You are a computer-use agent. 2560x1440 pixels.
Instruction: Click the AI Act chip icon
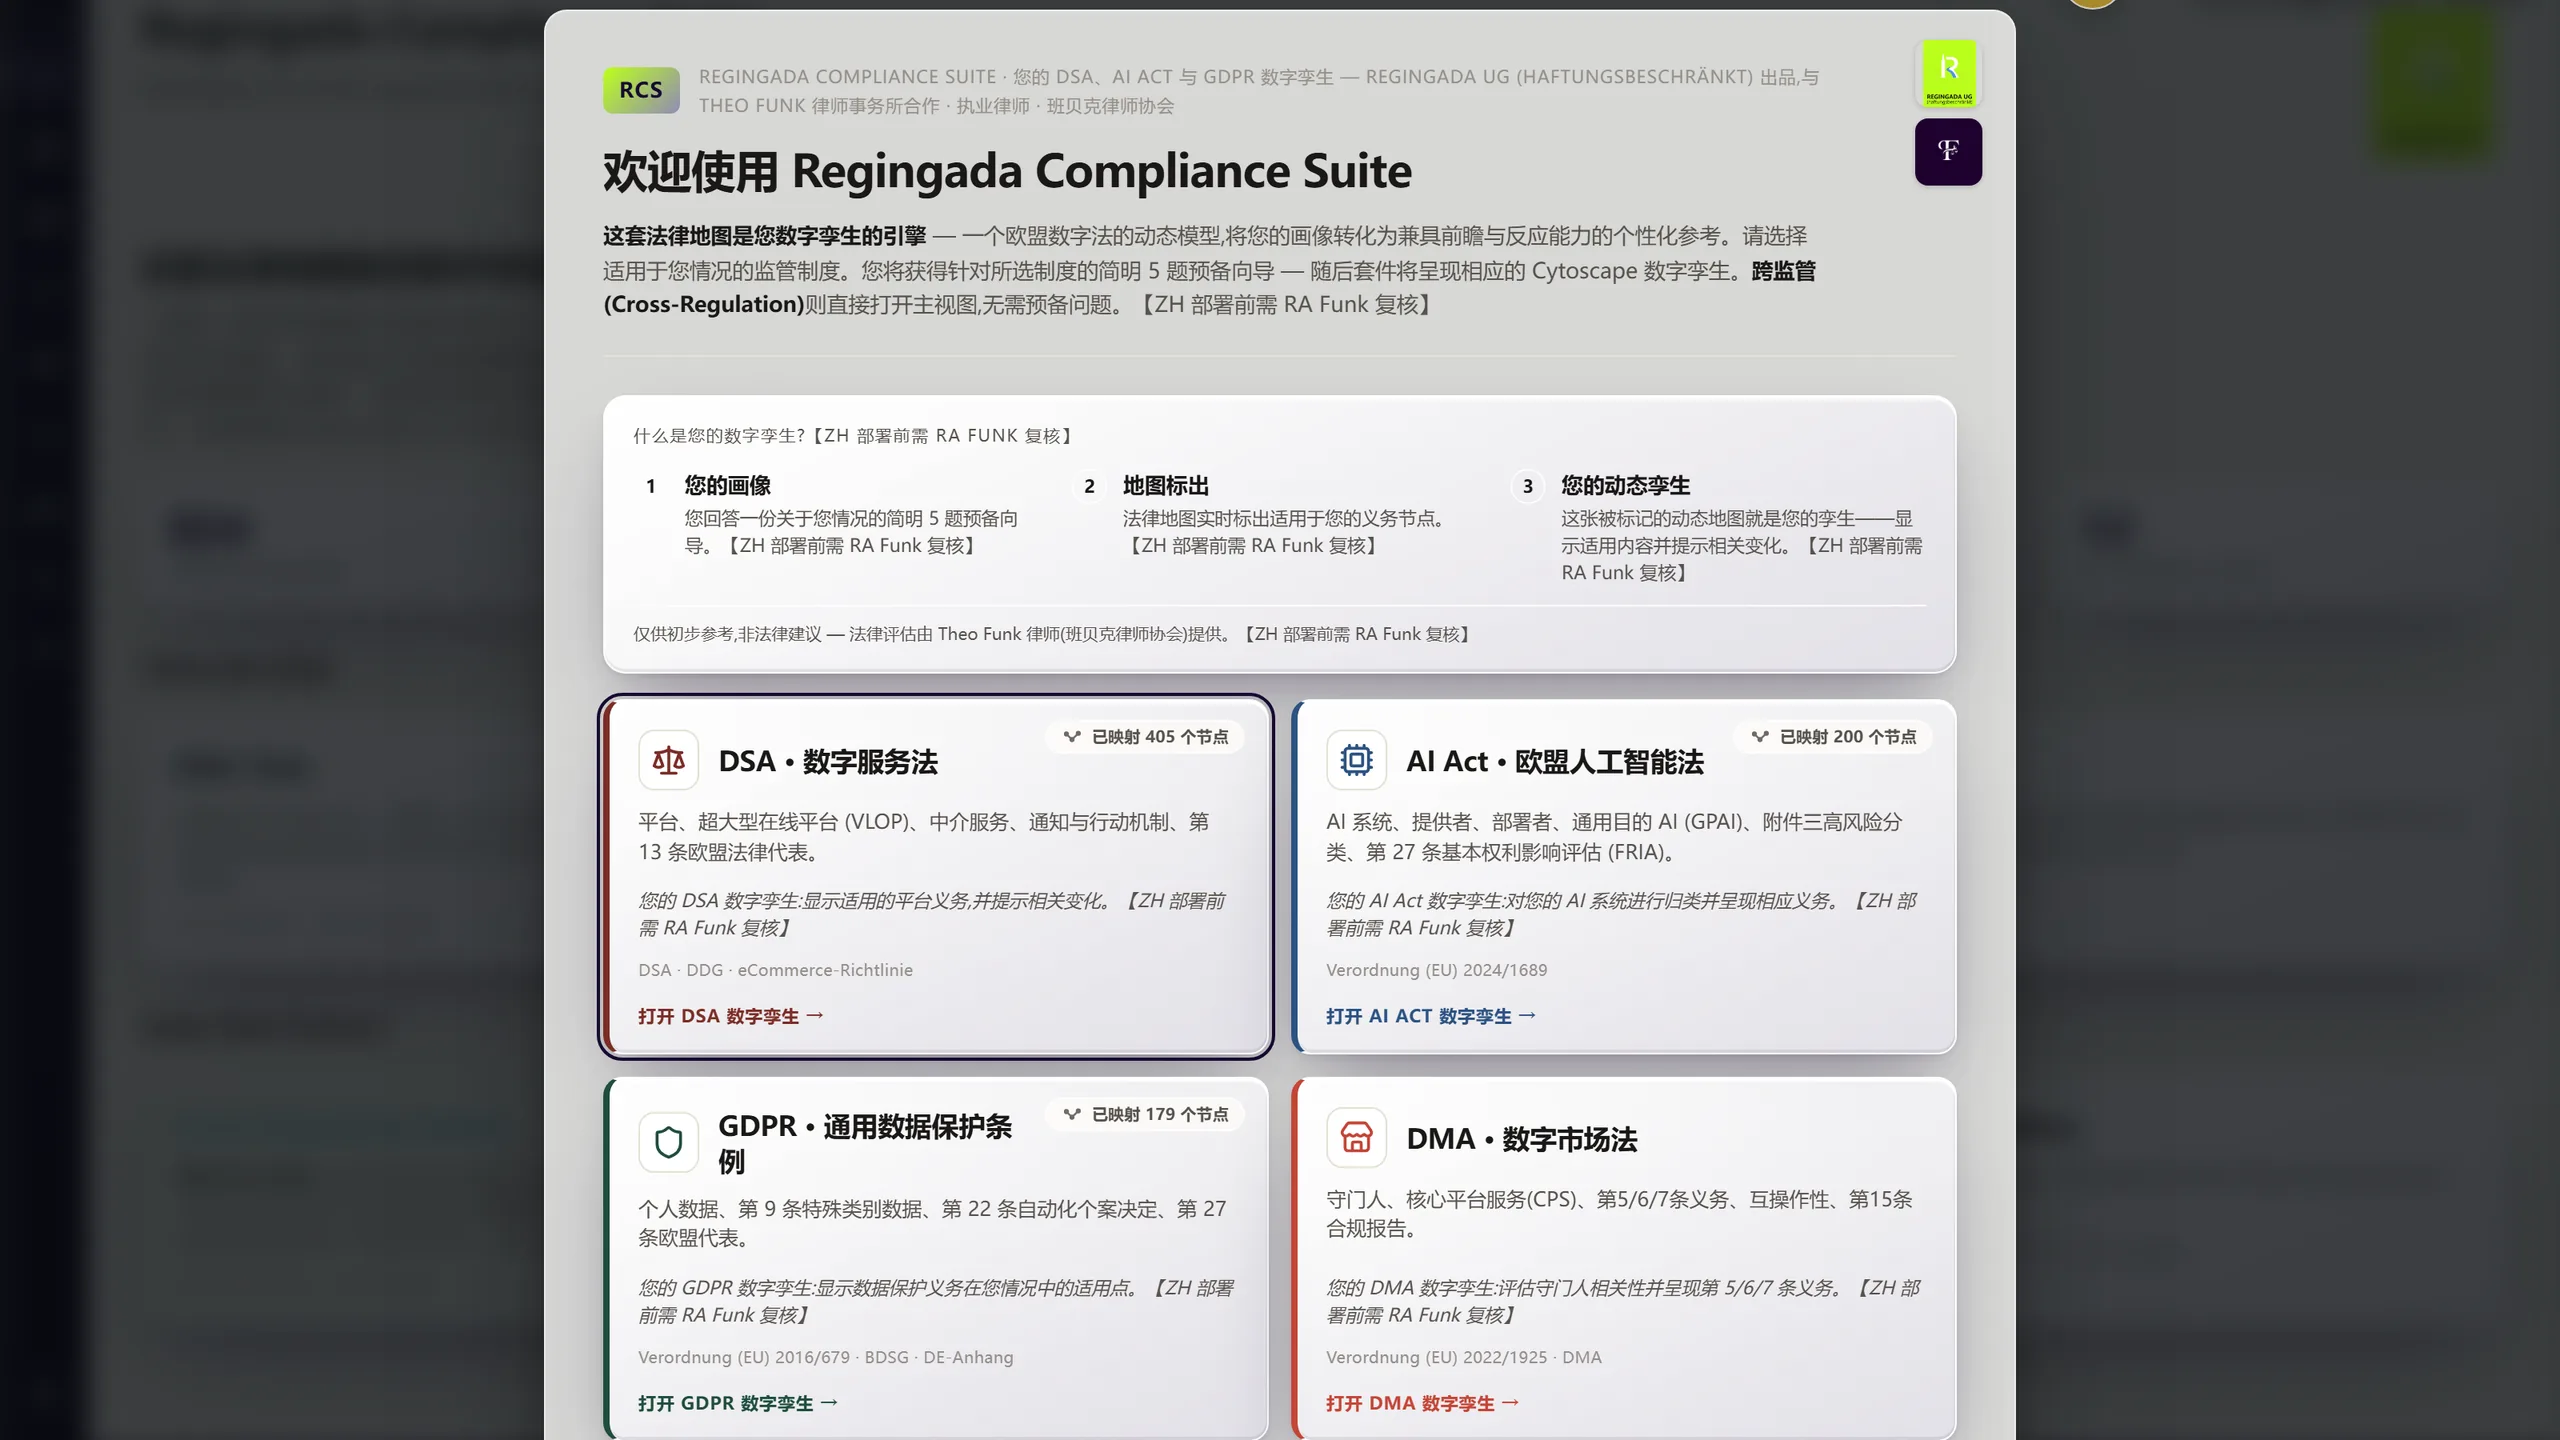click(x=1356, y=761)
